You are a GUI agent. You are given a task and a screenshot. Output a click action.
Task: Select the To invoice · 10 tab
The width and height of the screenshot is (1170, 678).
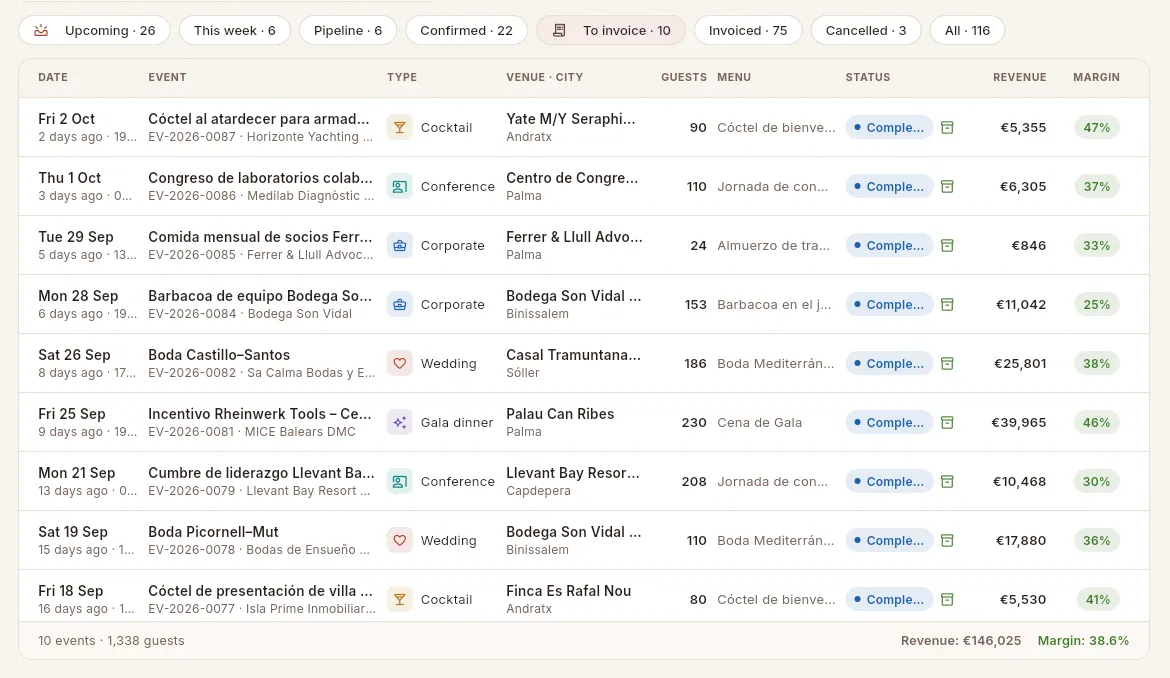611,31
